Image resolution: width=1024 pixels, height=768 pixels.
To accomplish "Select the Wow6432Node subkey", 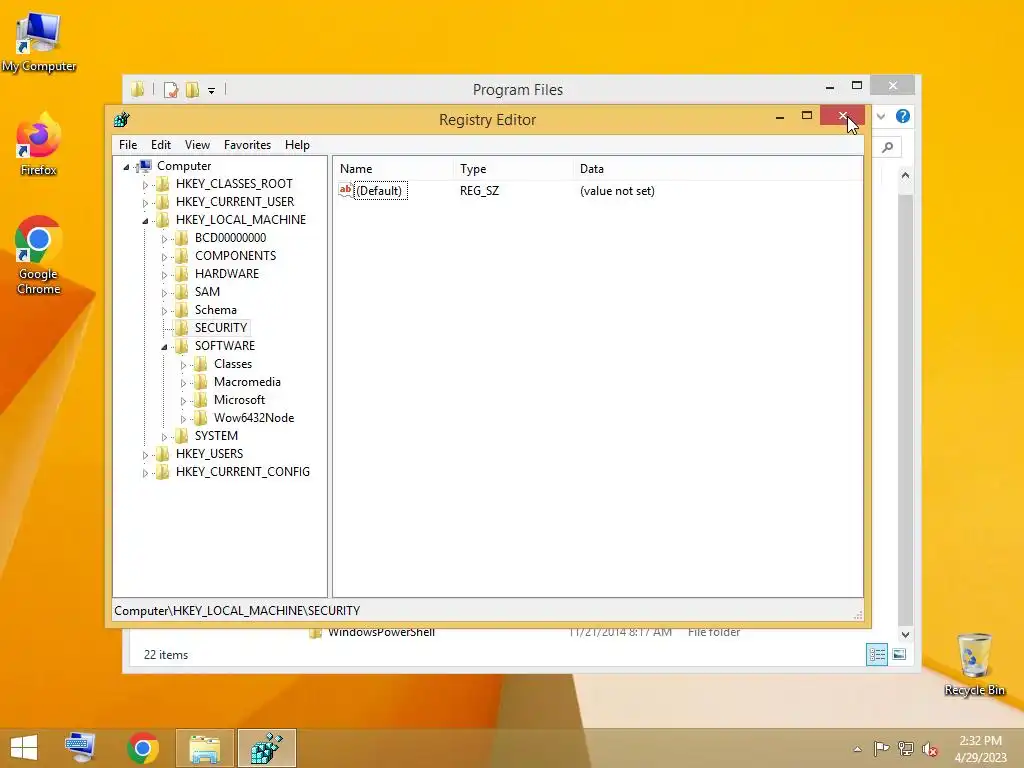I will point(253,418).
